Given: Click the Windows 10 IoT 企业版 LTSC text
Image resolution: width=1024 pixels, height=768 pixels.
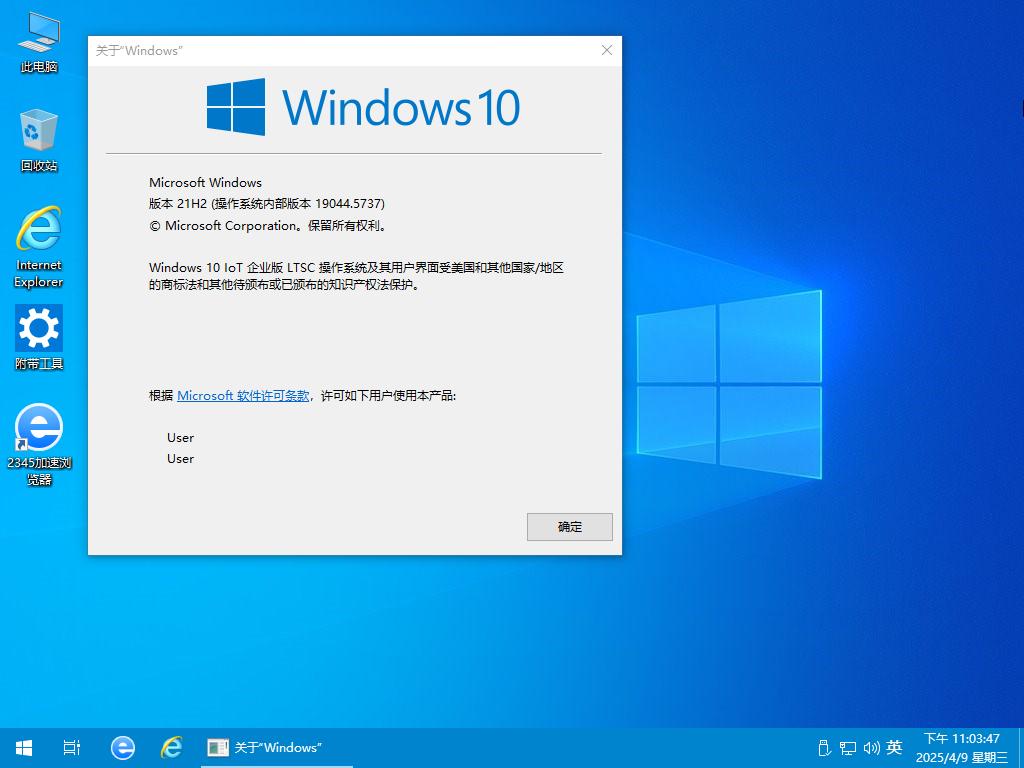Looking at the screenshot, I should tap(356, 276).
